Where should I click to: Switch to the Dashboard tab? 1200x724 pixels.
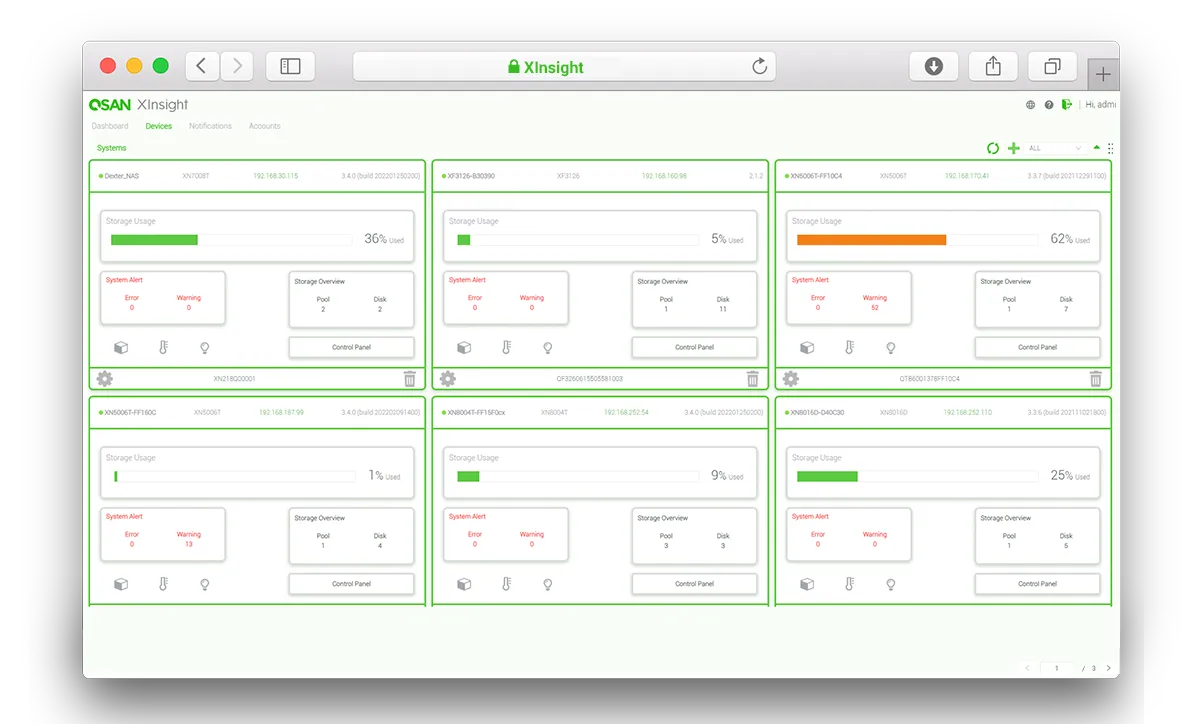[110, 126]
